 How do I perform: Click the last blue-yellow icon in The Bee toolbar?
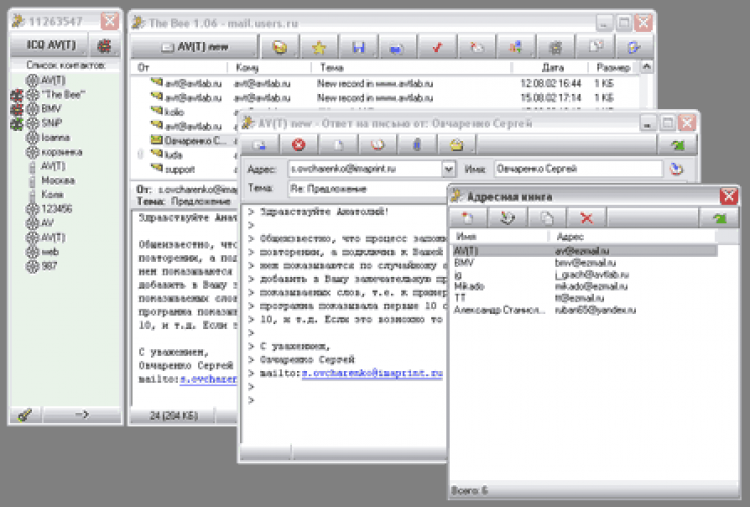click(x=634, y=47)
